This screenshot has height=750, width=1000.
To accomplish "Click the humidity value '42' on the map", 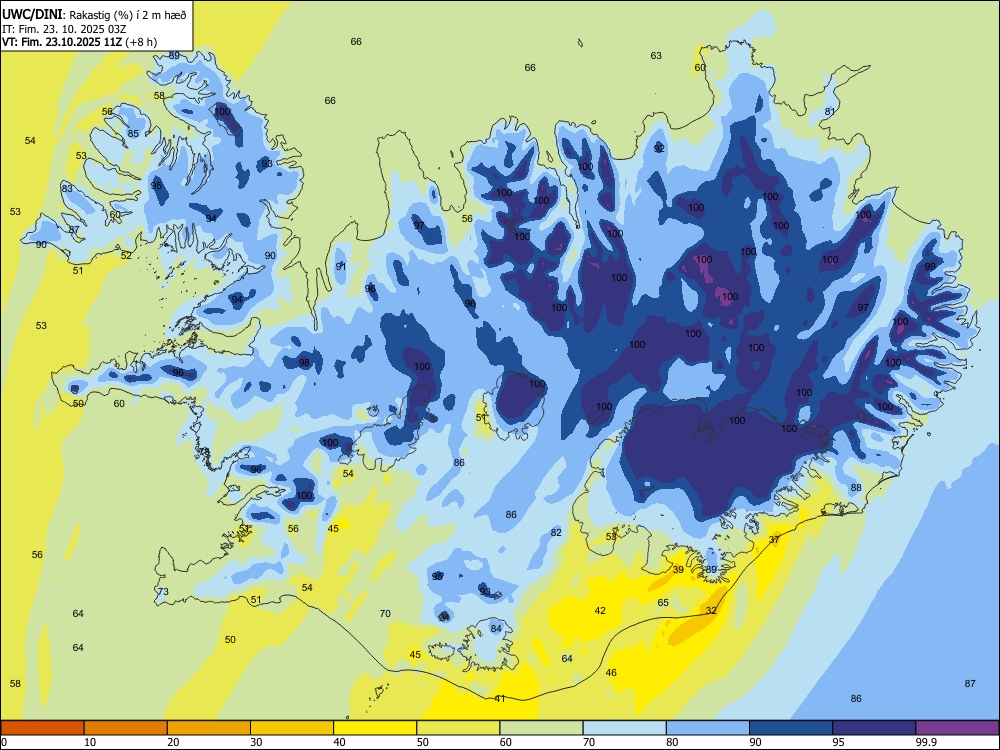I will 600,610.
